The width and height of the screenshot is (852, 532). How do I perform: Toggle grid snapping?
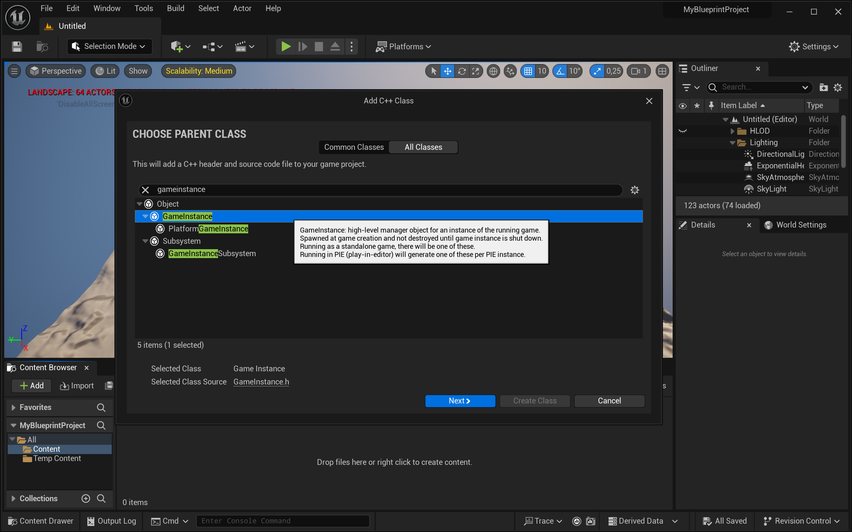(528, 71)
